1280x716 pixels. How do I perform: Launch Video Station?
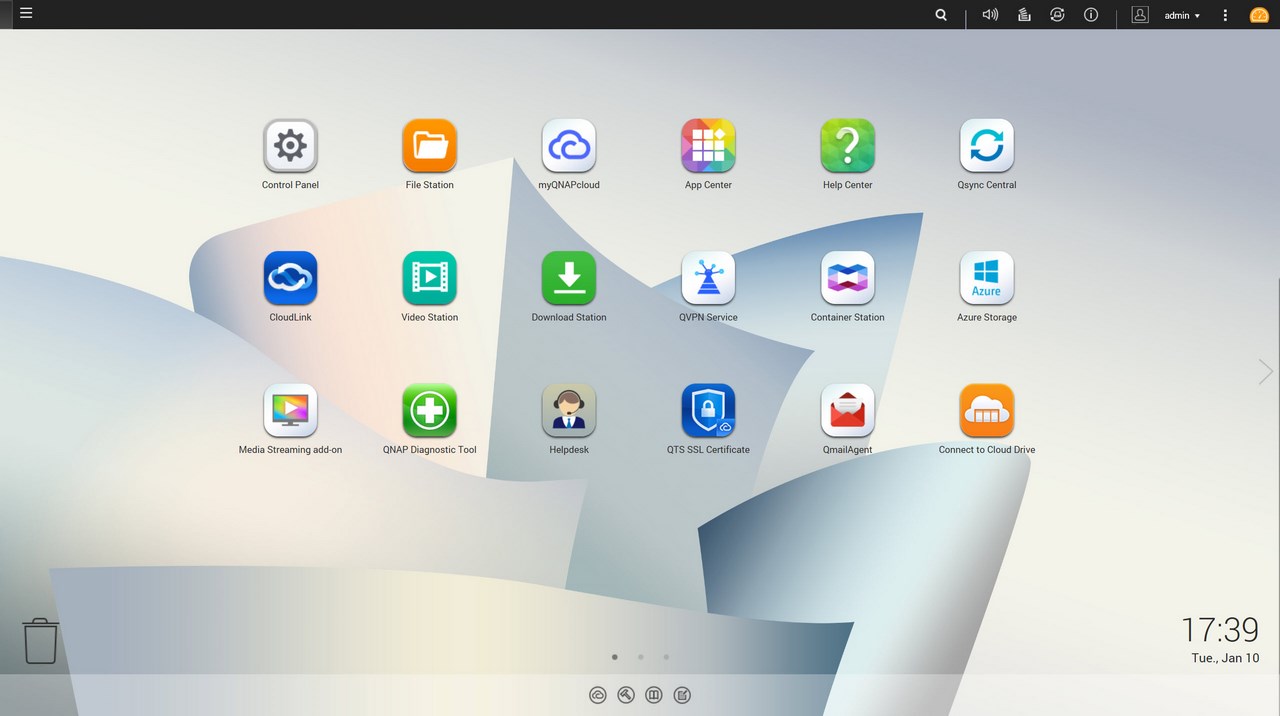pyautogui.click(x=430, y=278)
